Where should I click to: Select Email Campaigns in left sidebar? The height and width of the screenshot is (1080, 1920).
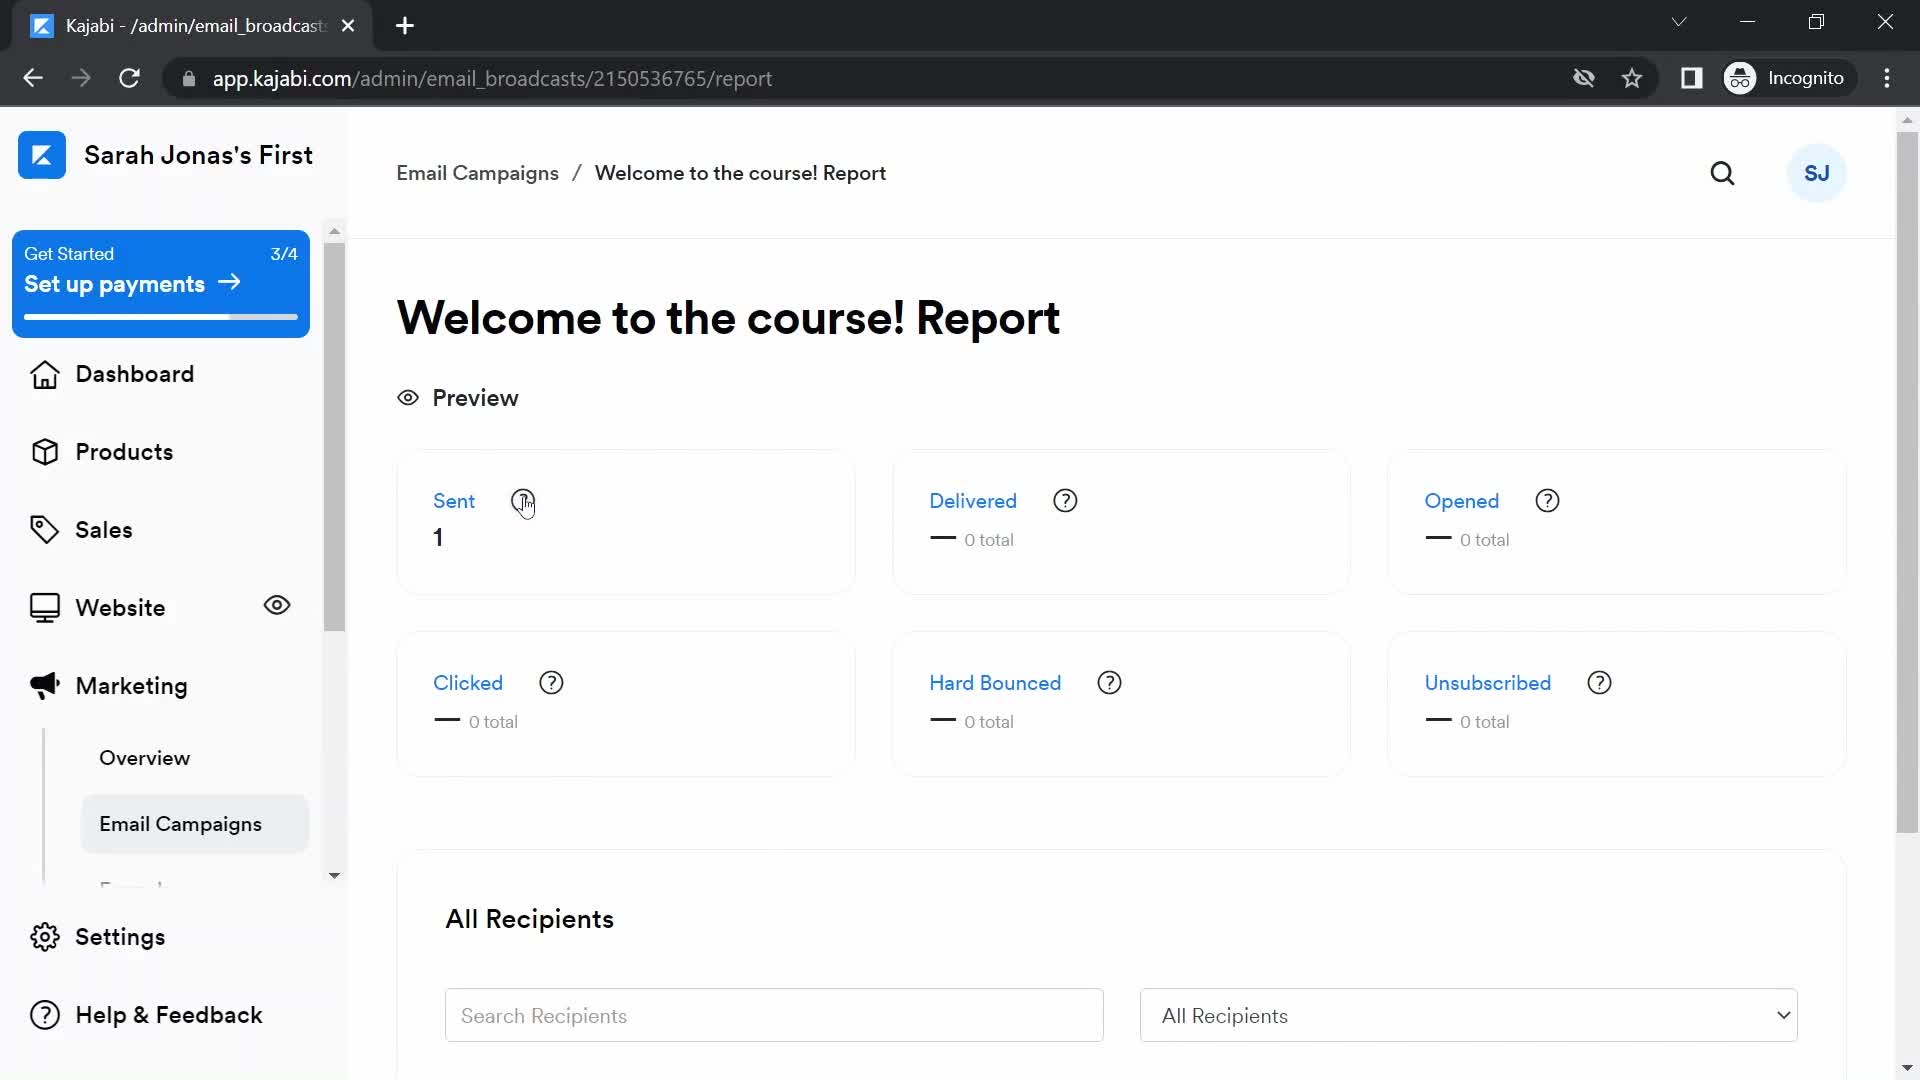pyautogui.click(x=181, y=824)
